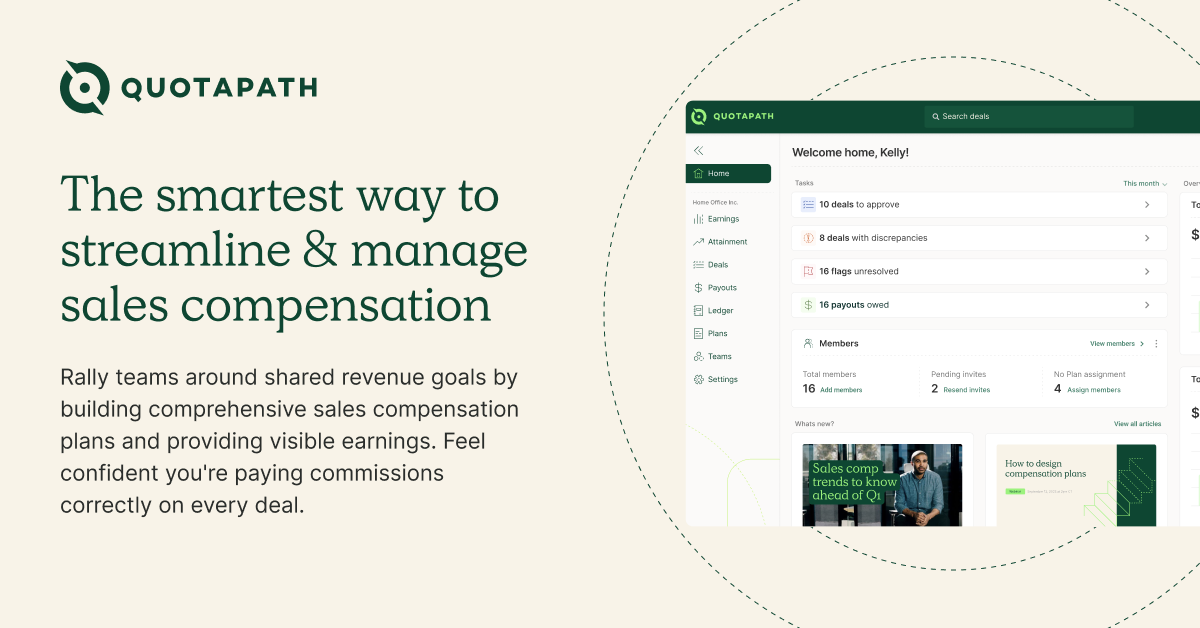The height and width of the screenshot is (628, 1200).
Task: Click the Add members link
Action: click(841, 390)
